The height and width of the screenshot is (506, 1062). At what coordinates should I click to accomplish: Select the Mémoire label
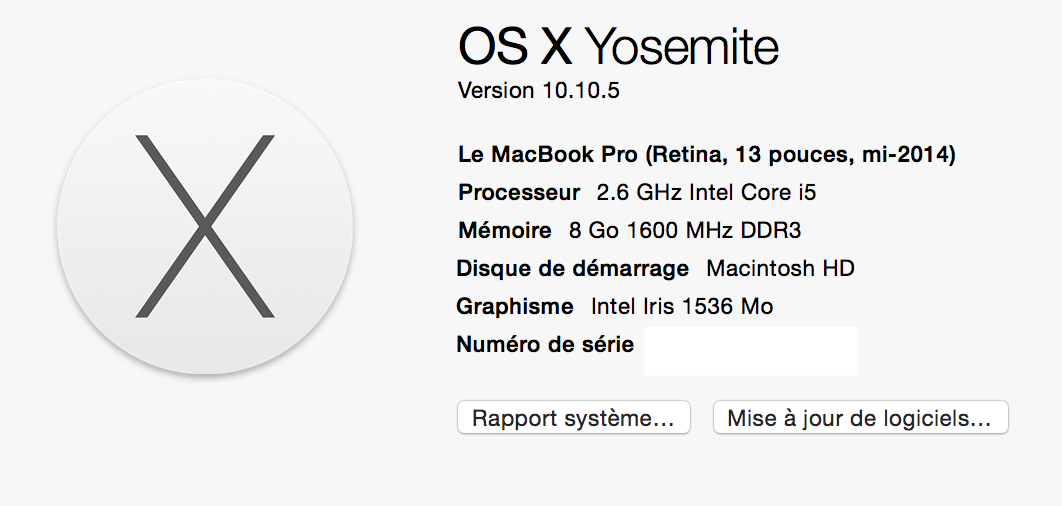point(504,230)
